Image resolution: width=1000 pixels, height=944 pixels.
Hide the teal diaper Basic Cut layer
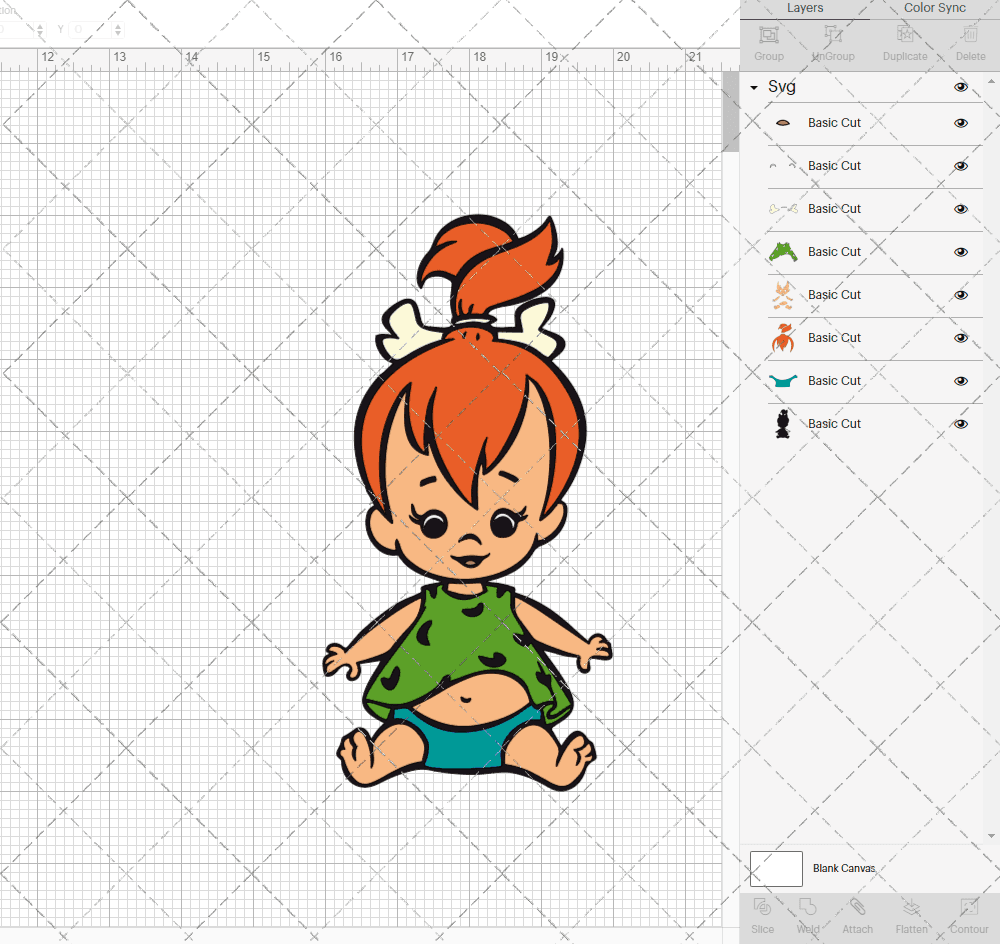coord(960,381)
